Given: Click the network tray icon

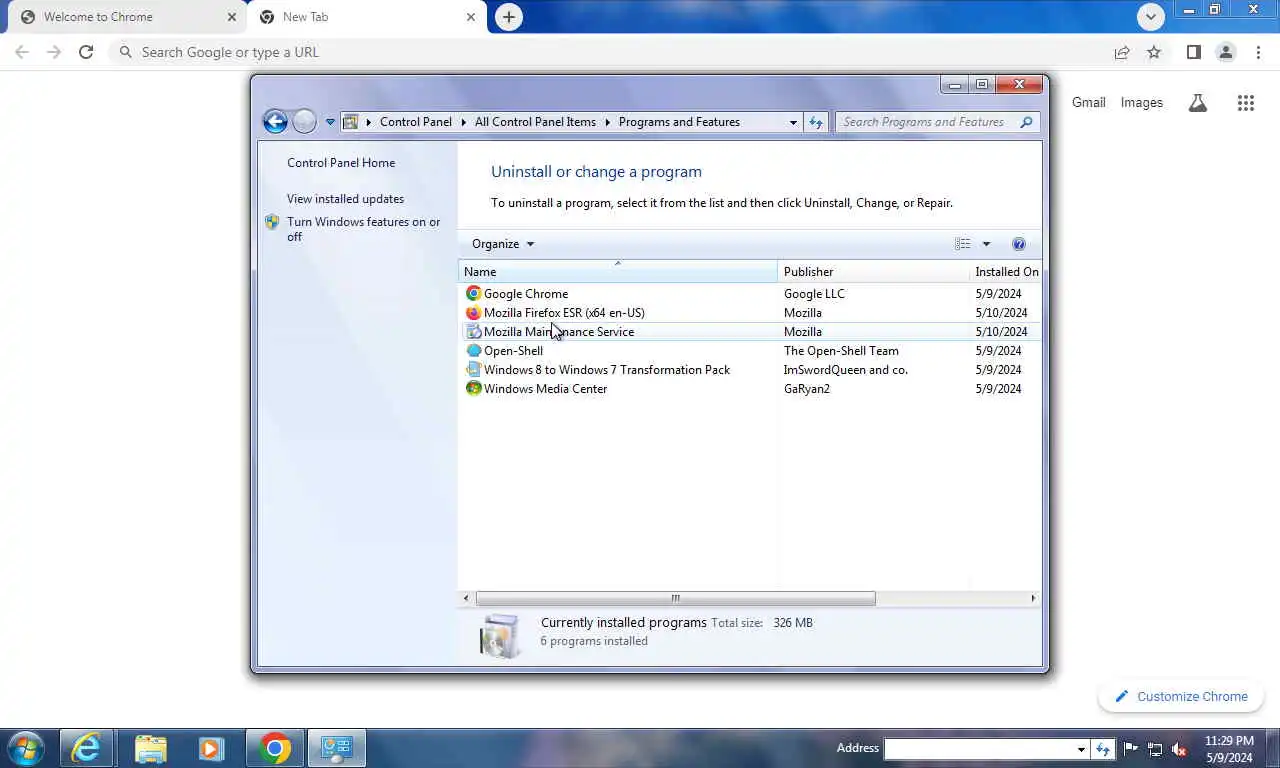Looking at the screenshot, I should point(1155,748).
